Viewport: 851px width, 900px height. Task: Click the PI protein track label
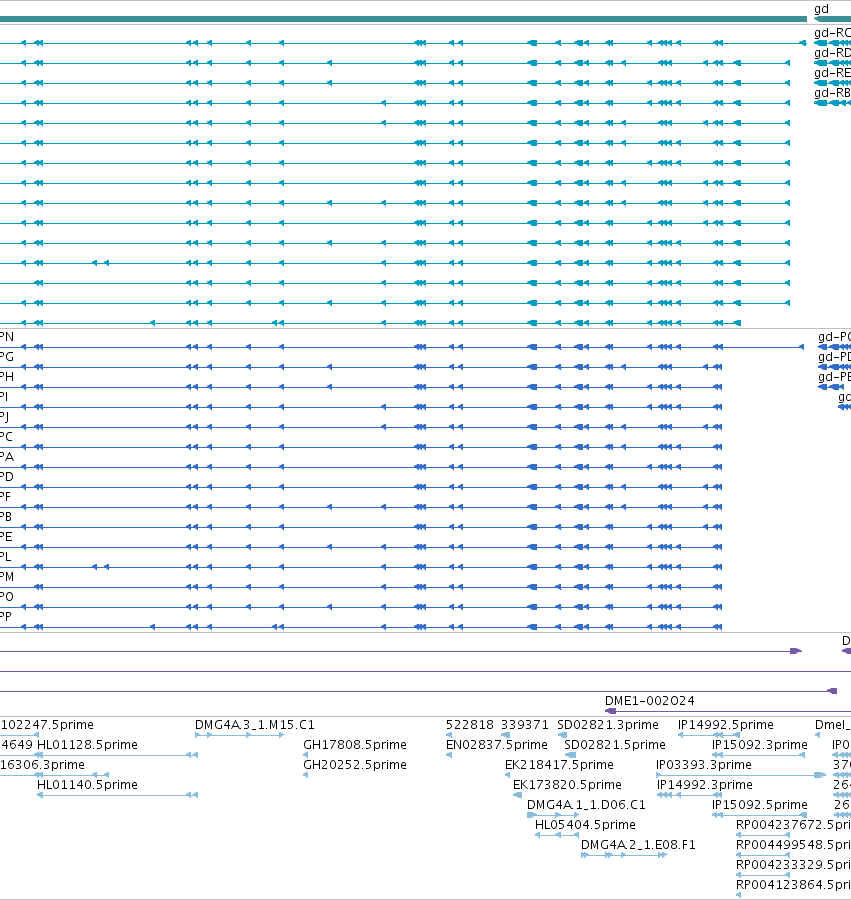(4, 397)
